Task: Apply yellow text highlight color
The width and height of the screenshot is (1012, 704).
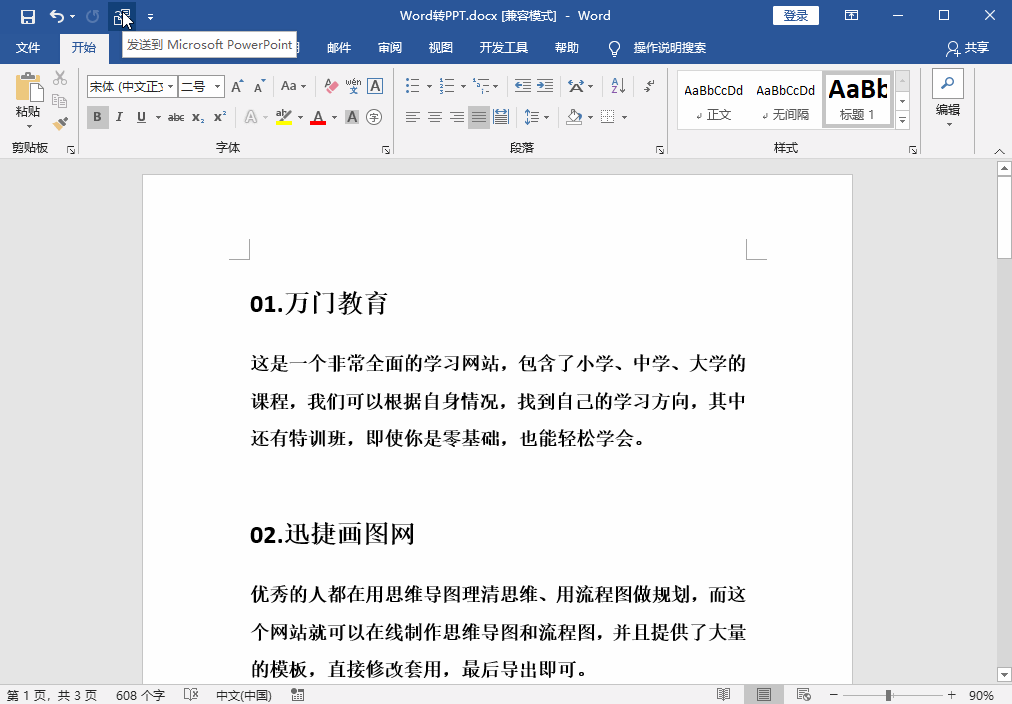Action: (284, 117)
